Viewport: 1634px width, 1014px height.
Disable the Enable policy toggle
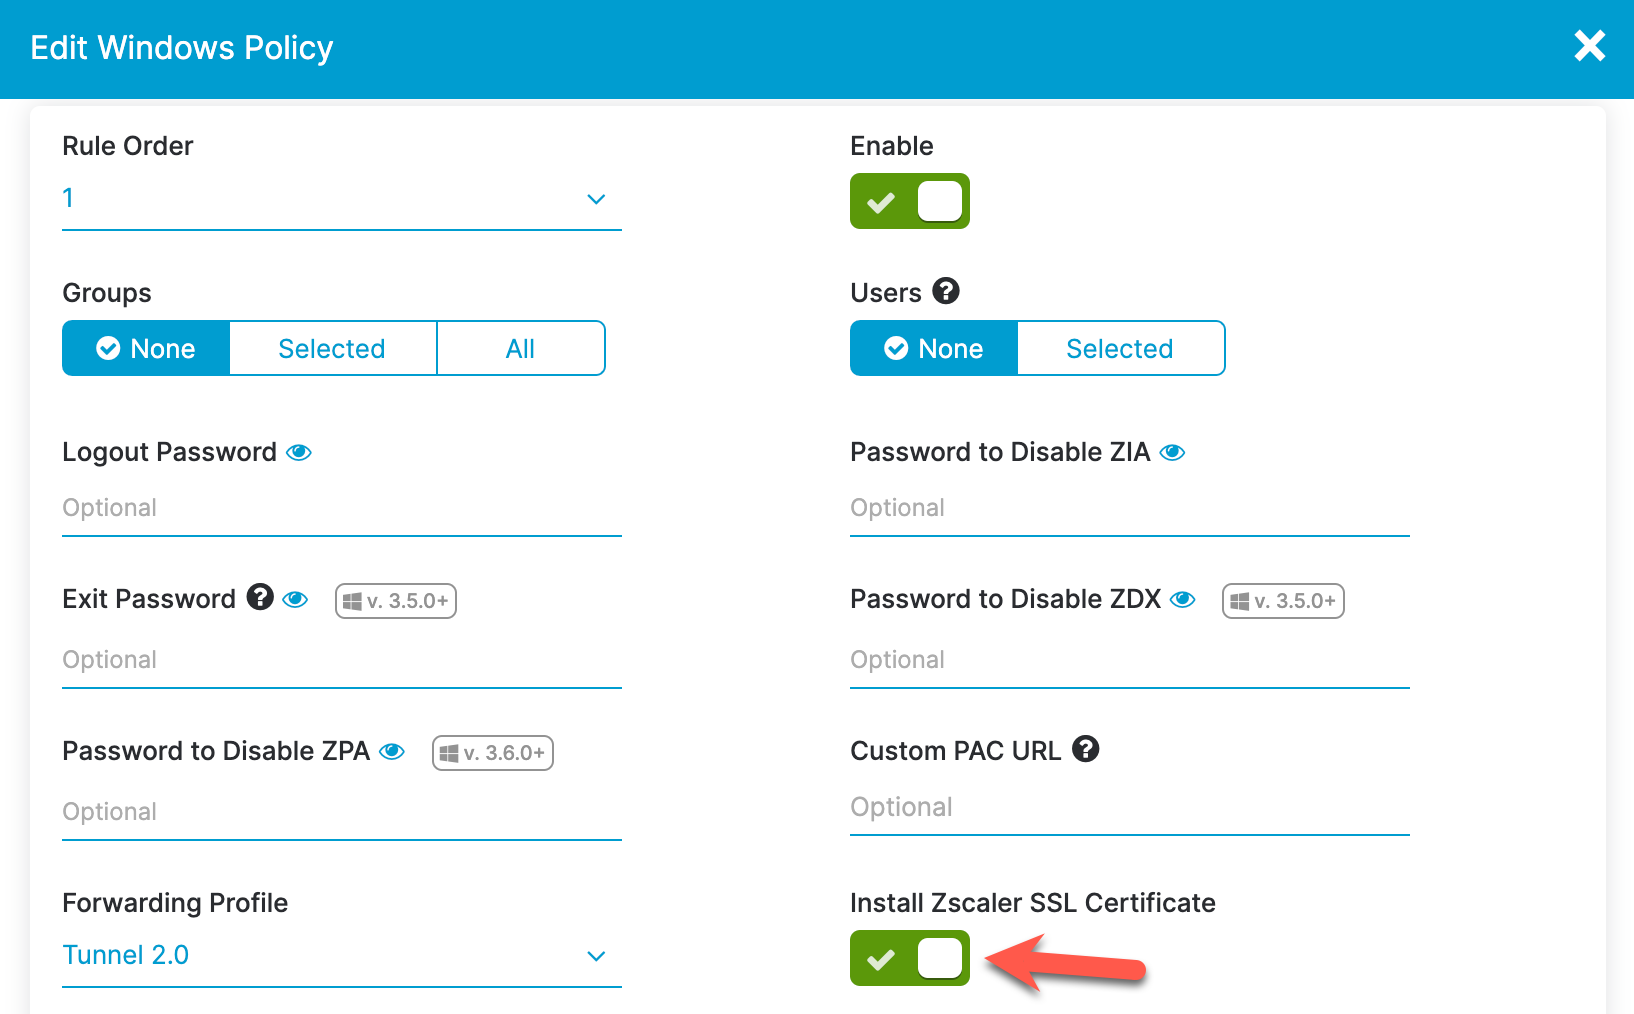pyautogui.click(x=909, y=200)
